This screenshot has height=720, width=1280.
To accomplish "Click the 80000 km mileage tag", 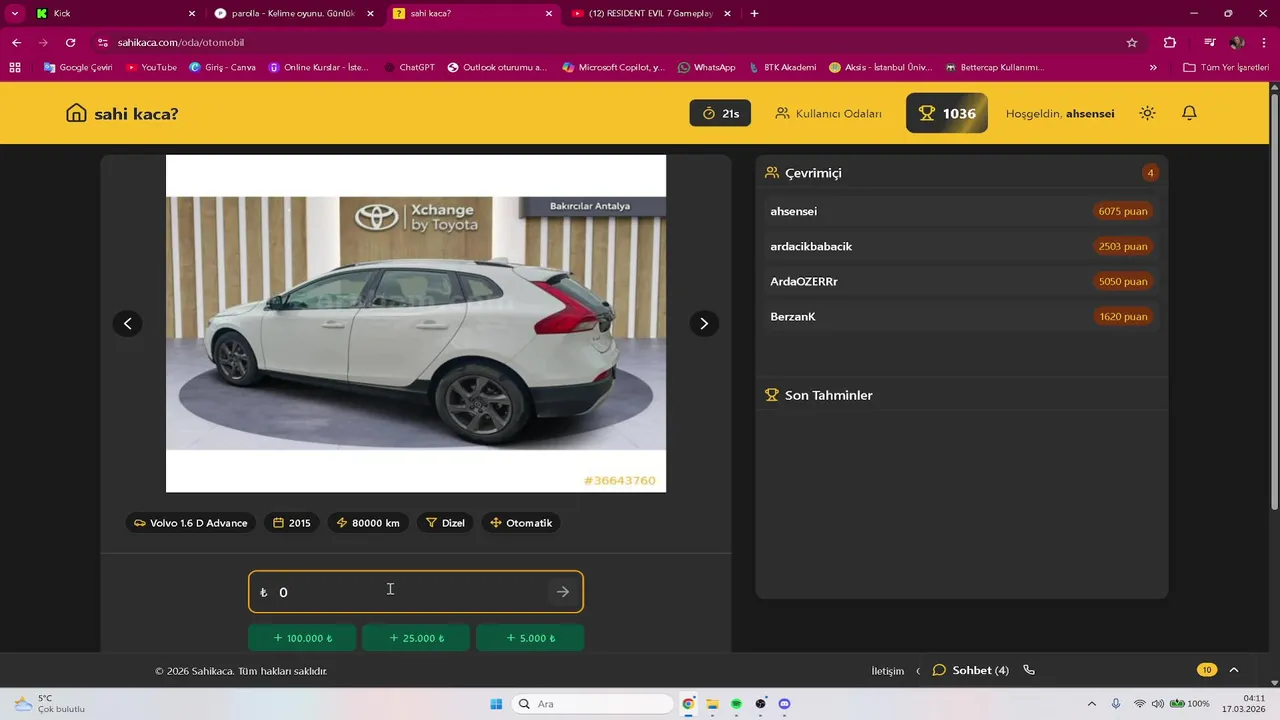I will point(368,523).
